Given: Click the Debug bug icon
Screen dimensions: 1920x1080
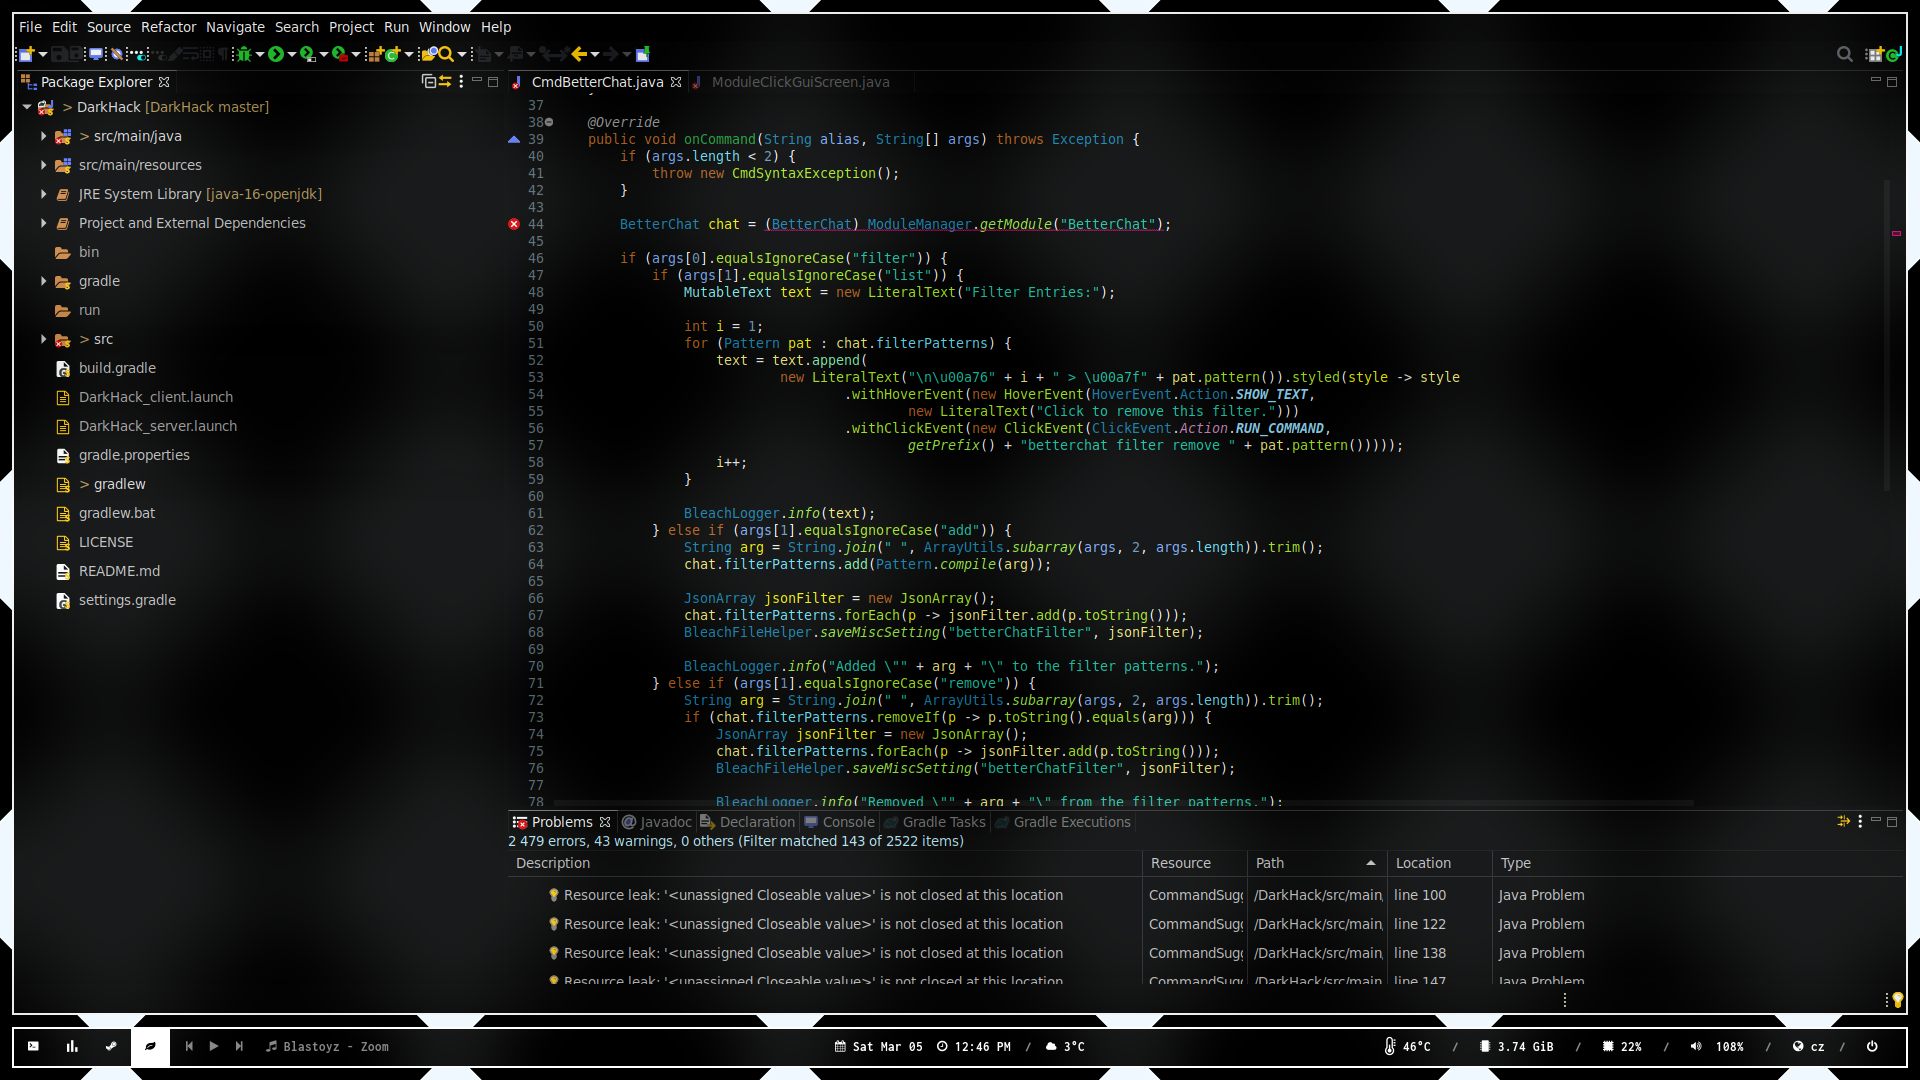Looking at the screenshot, I should coord(243,54).
